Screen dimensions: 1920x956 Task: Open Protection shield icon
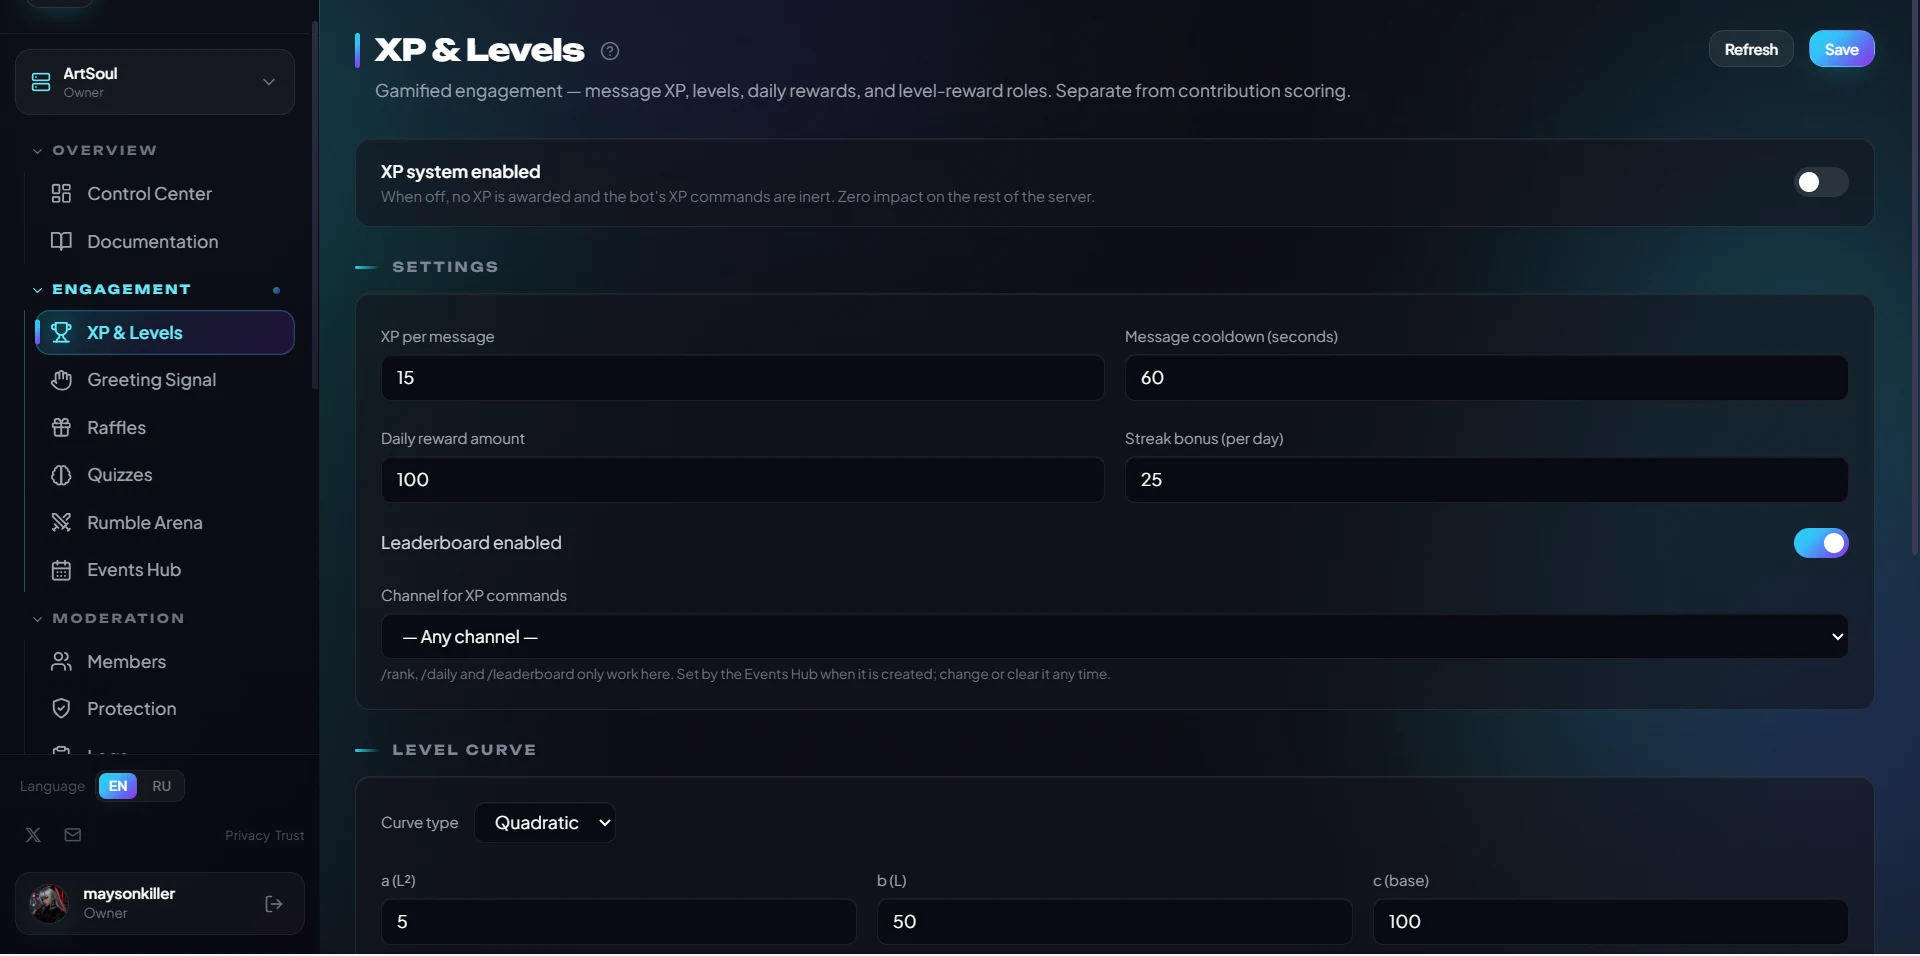pyautogui.click(x=61, y=708)
